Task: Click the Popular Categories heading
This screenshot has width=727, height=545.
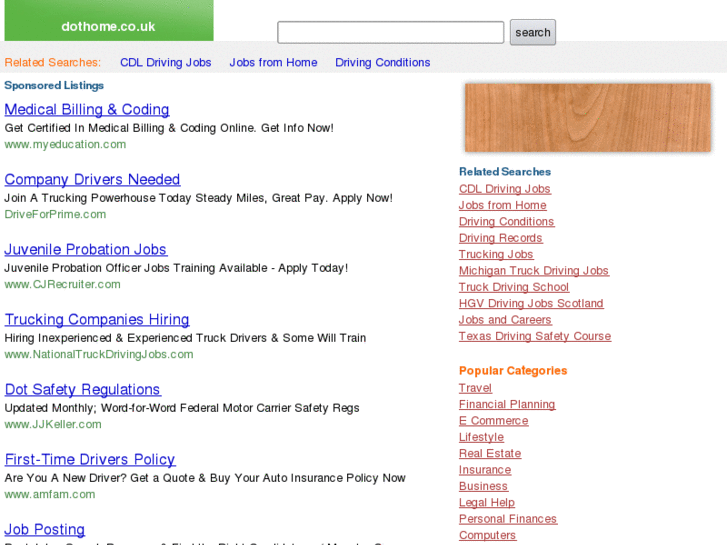Action: pyautogui.click(x=513, y=371)
